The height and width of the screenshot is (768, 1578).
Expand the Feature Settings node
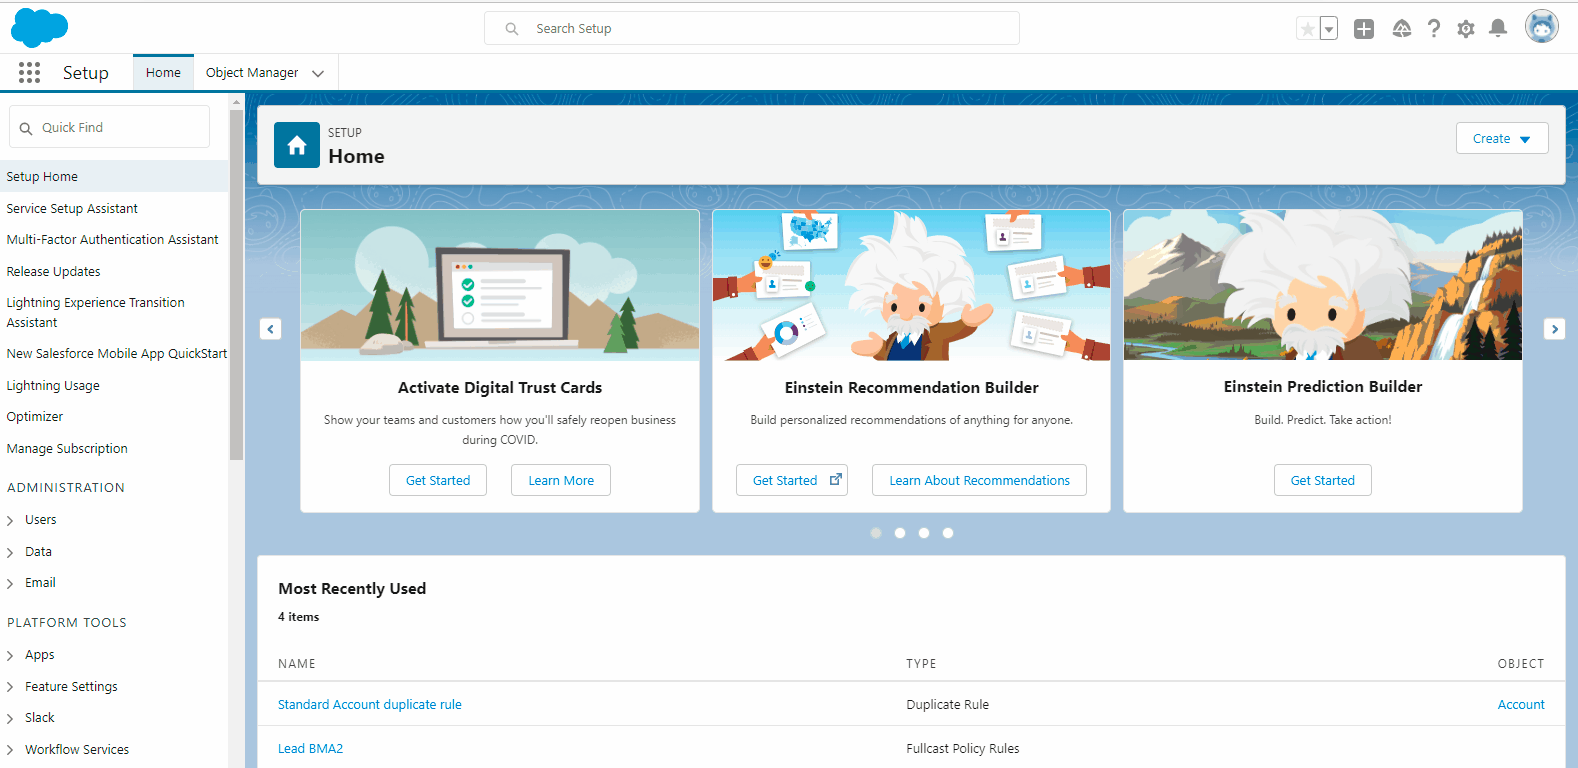click(x=11, y=687)
